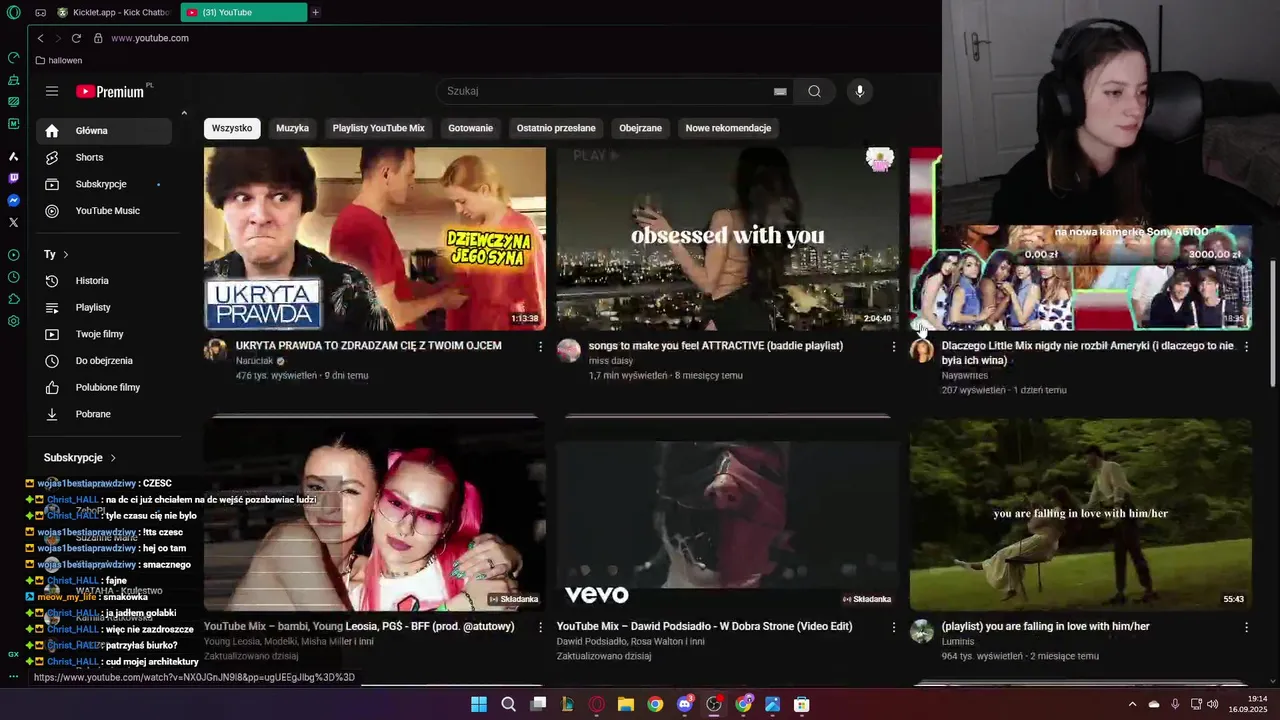Expand the Subskrypcje section heading
The image size is (1280, 720).
pos(80,458)
